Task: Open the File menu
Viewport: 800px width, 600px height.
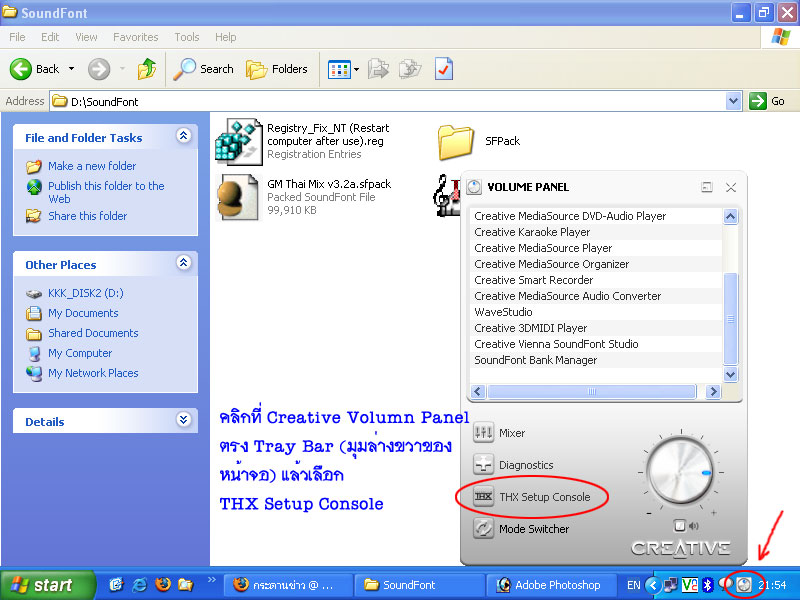Action: [17, 37]
